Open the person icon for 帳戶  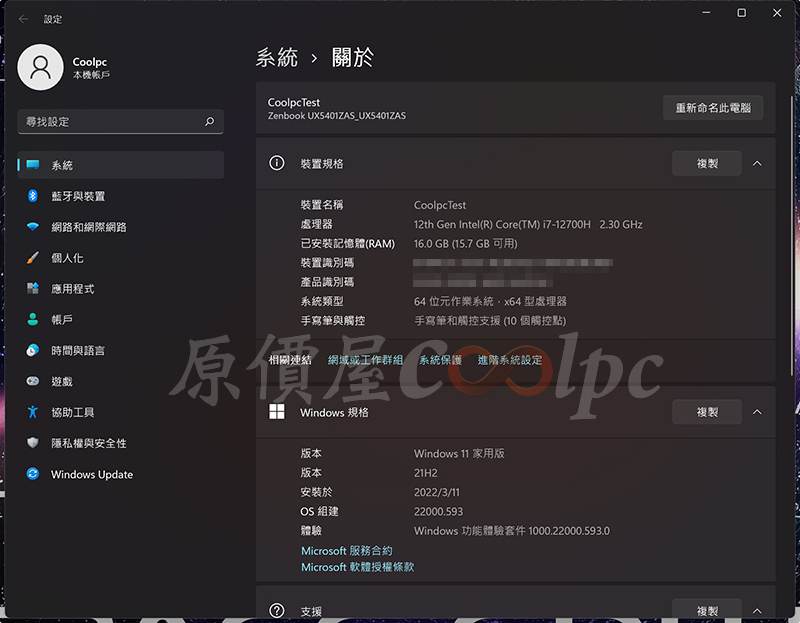pos(33,319)
